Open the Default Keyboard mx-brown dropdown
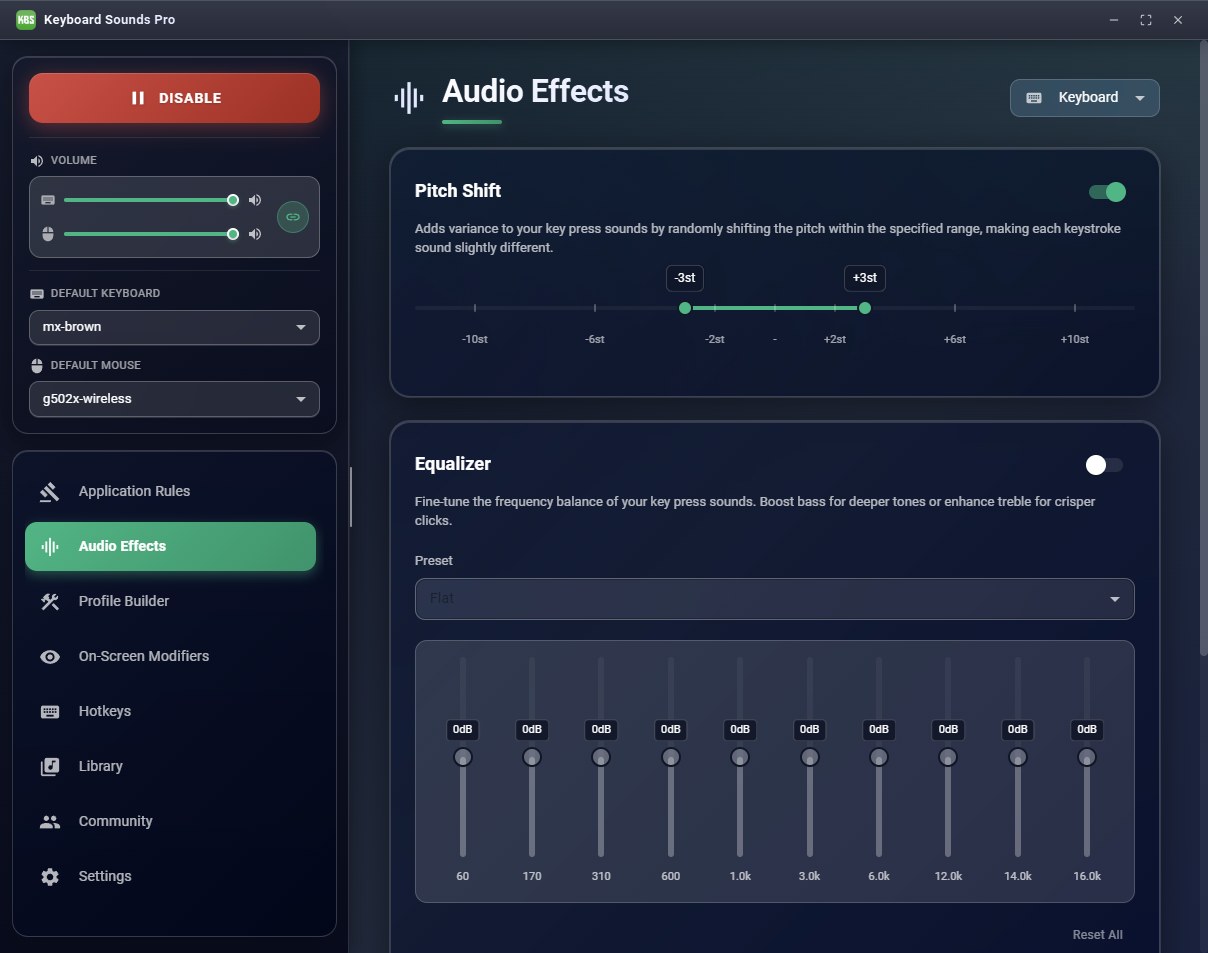1208x953 pixels. tap(174, 327)
